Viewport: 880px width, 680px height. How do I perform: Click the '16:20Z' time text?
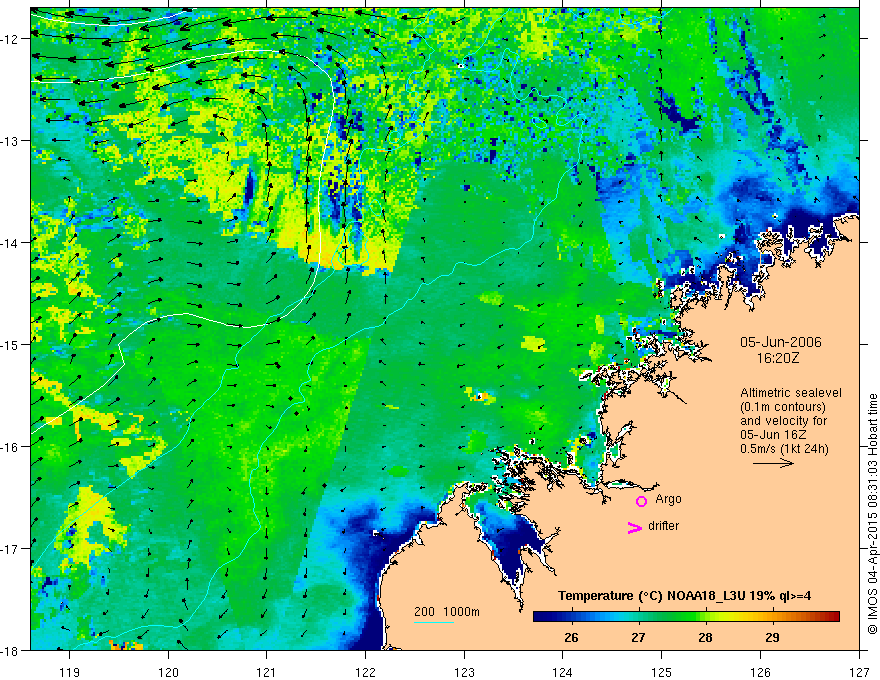[x=778, y=358]
